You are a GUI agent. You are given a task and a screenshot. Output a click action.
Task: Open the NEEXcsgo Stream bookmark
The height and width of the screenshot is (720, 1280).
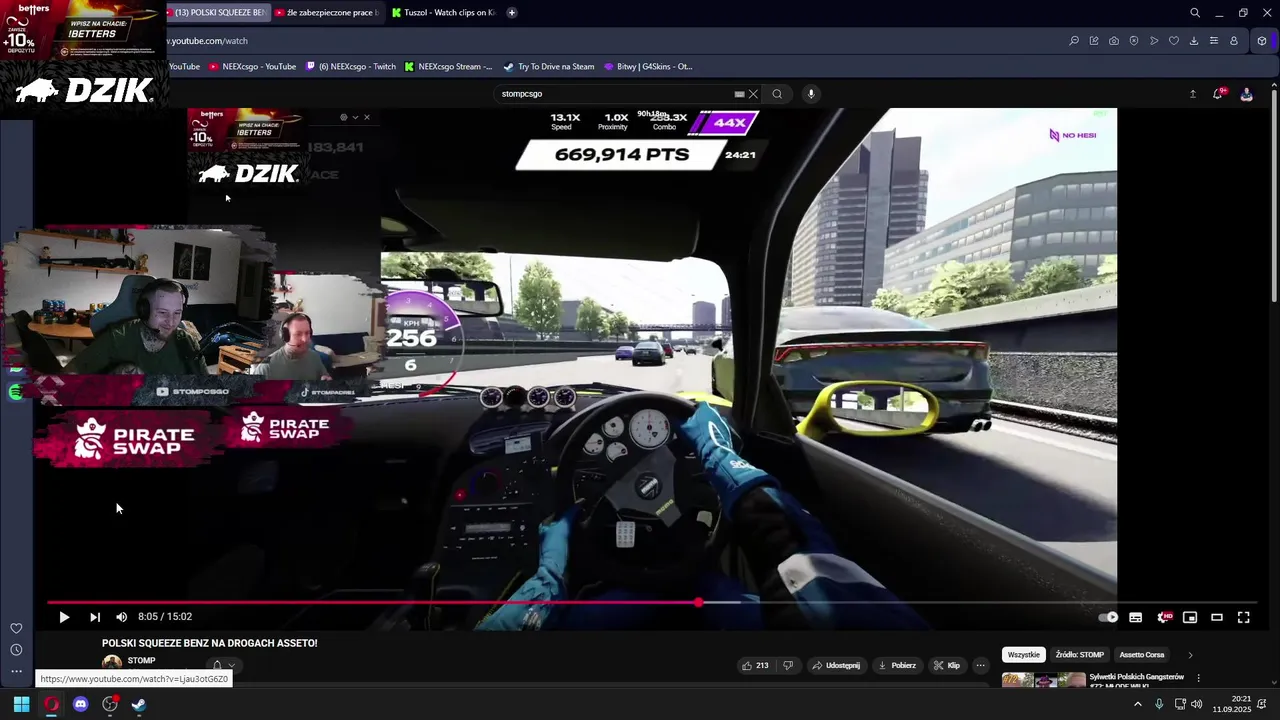(x=449, y=67)
